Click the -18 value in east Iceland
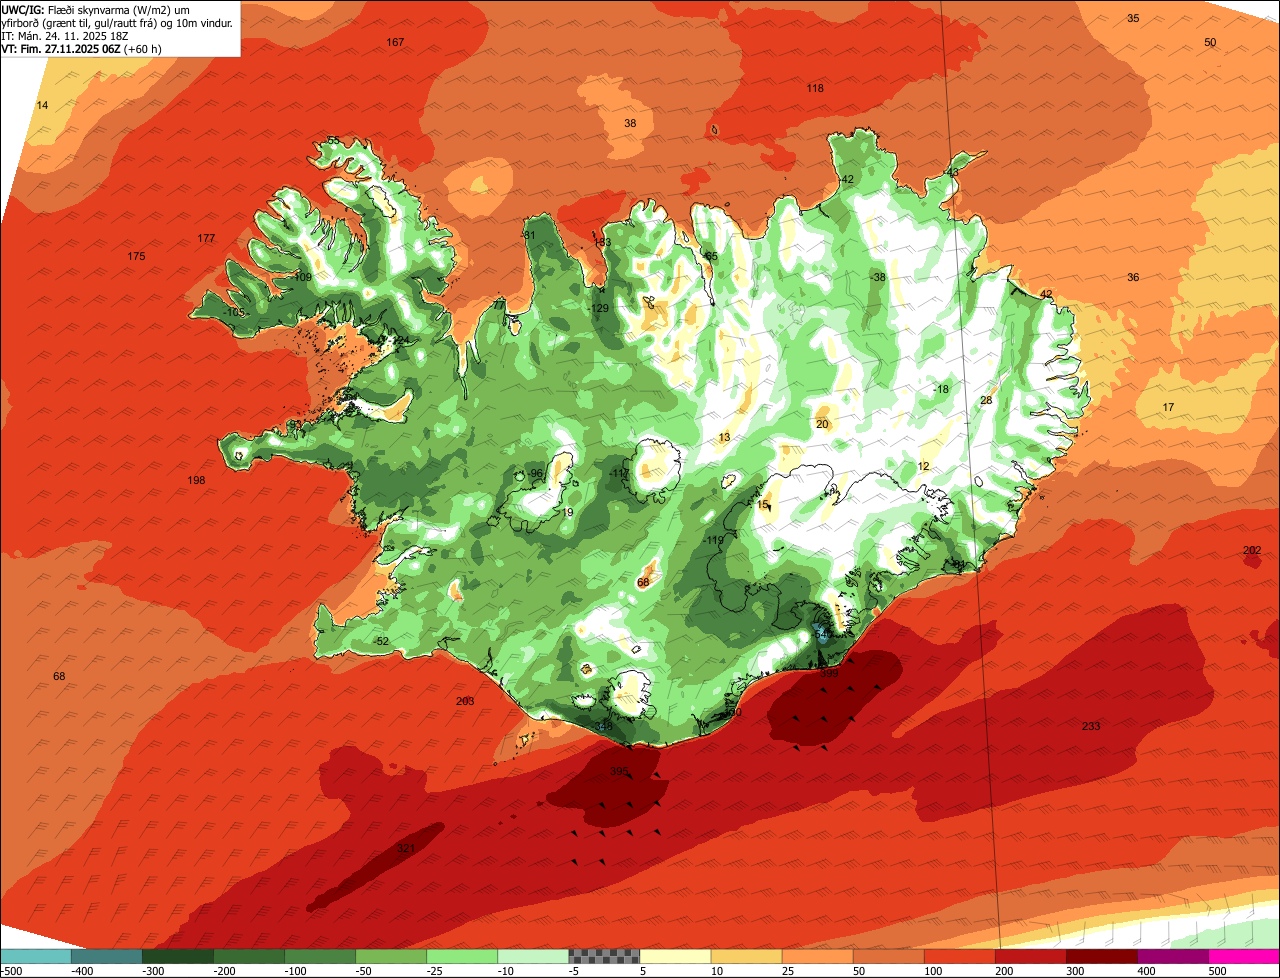 click(941, 389)
